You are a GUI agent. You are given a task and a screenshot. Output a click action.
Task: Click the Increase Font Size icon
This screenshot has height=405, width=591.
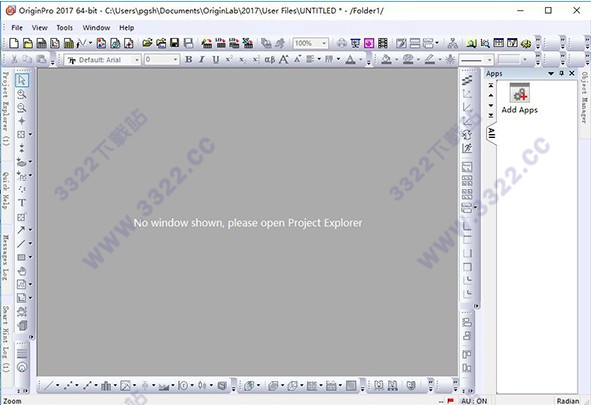click(x=283, y=60)
